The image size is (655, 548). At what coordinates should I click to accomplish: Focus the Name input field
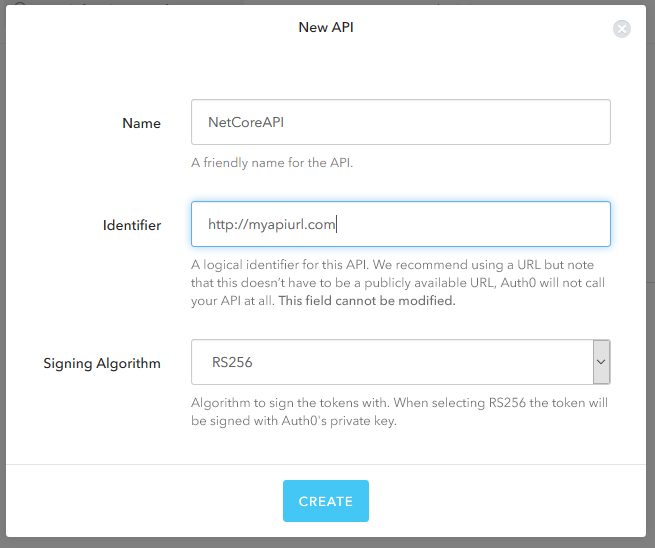401,122
